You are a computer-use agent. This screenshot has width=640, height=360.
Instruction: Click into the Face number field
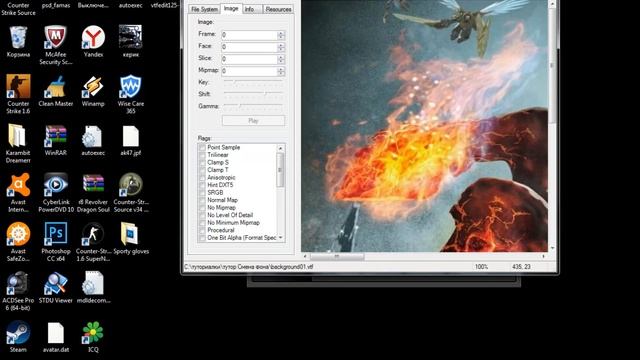pyautogui.click(x=249, y=47)
